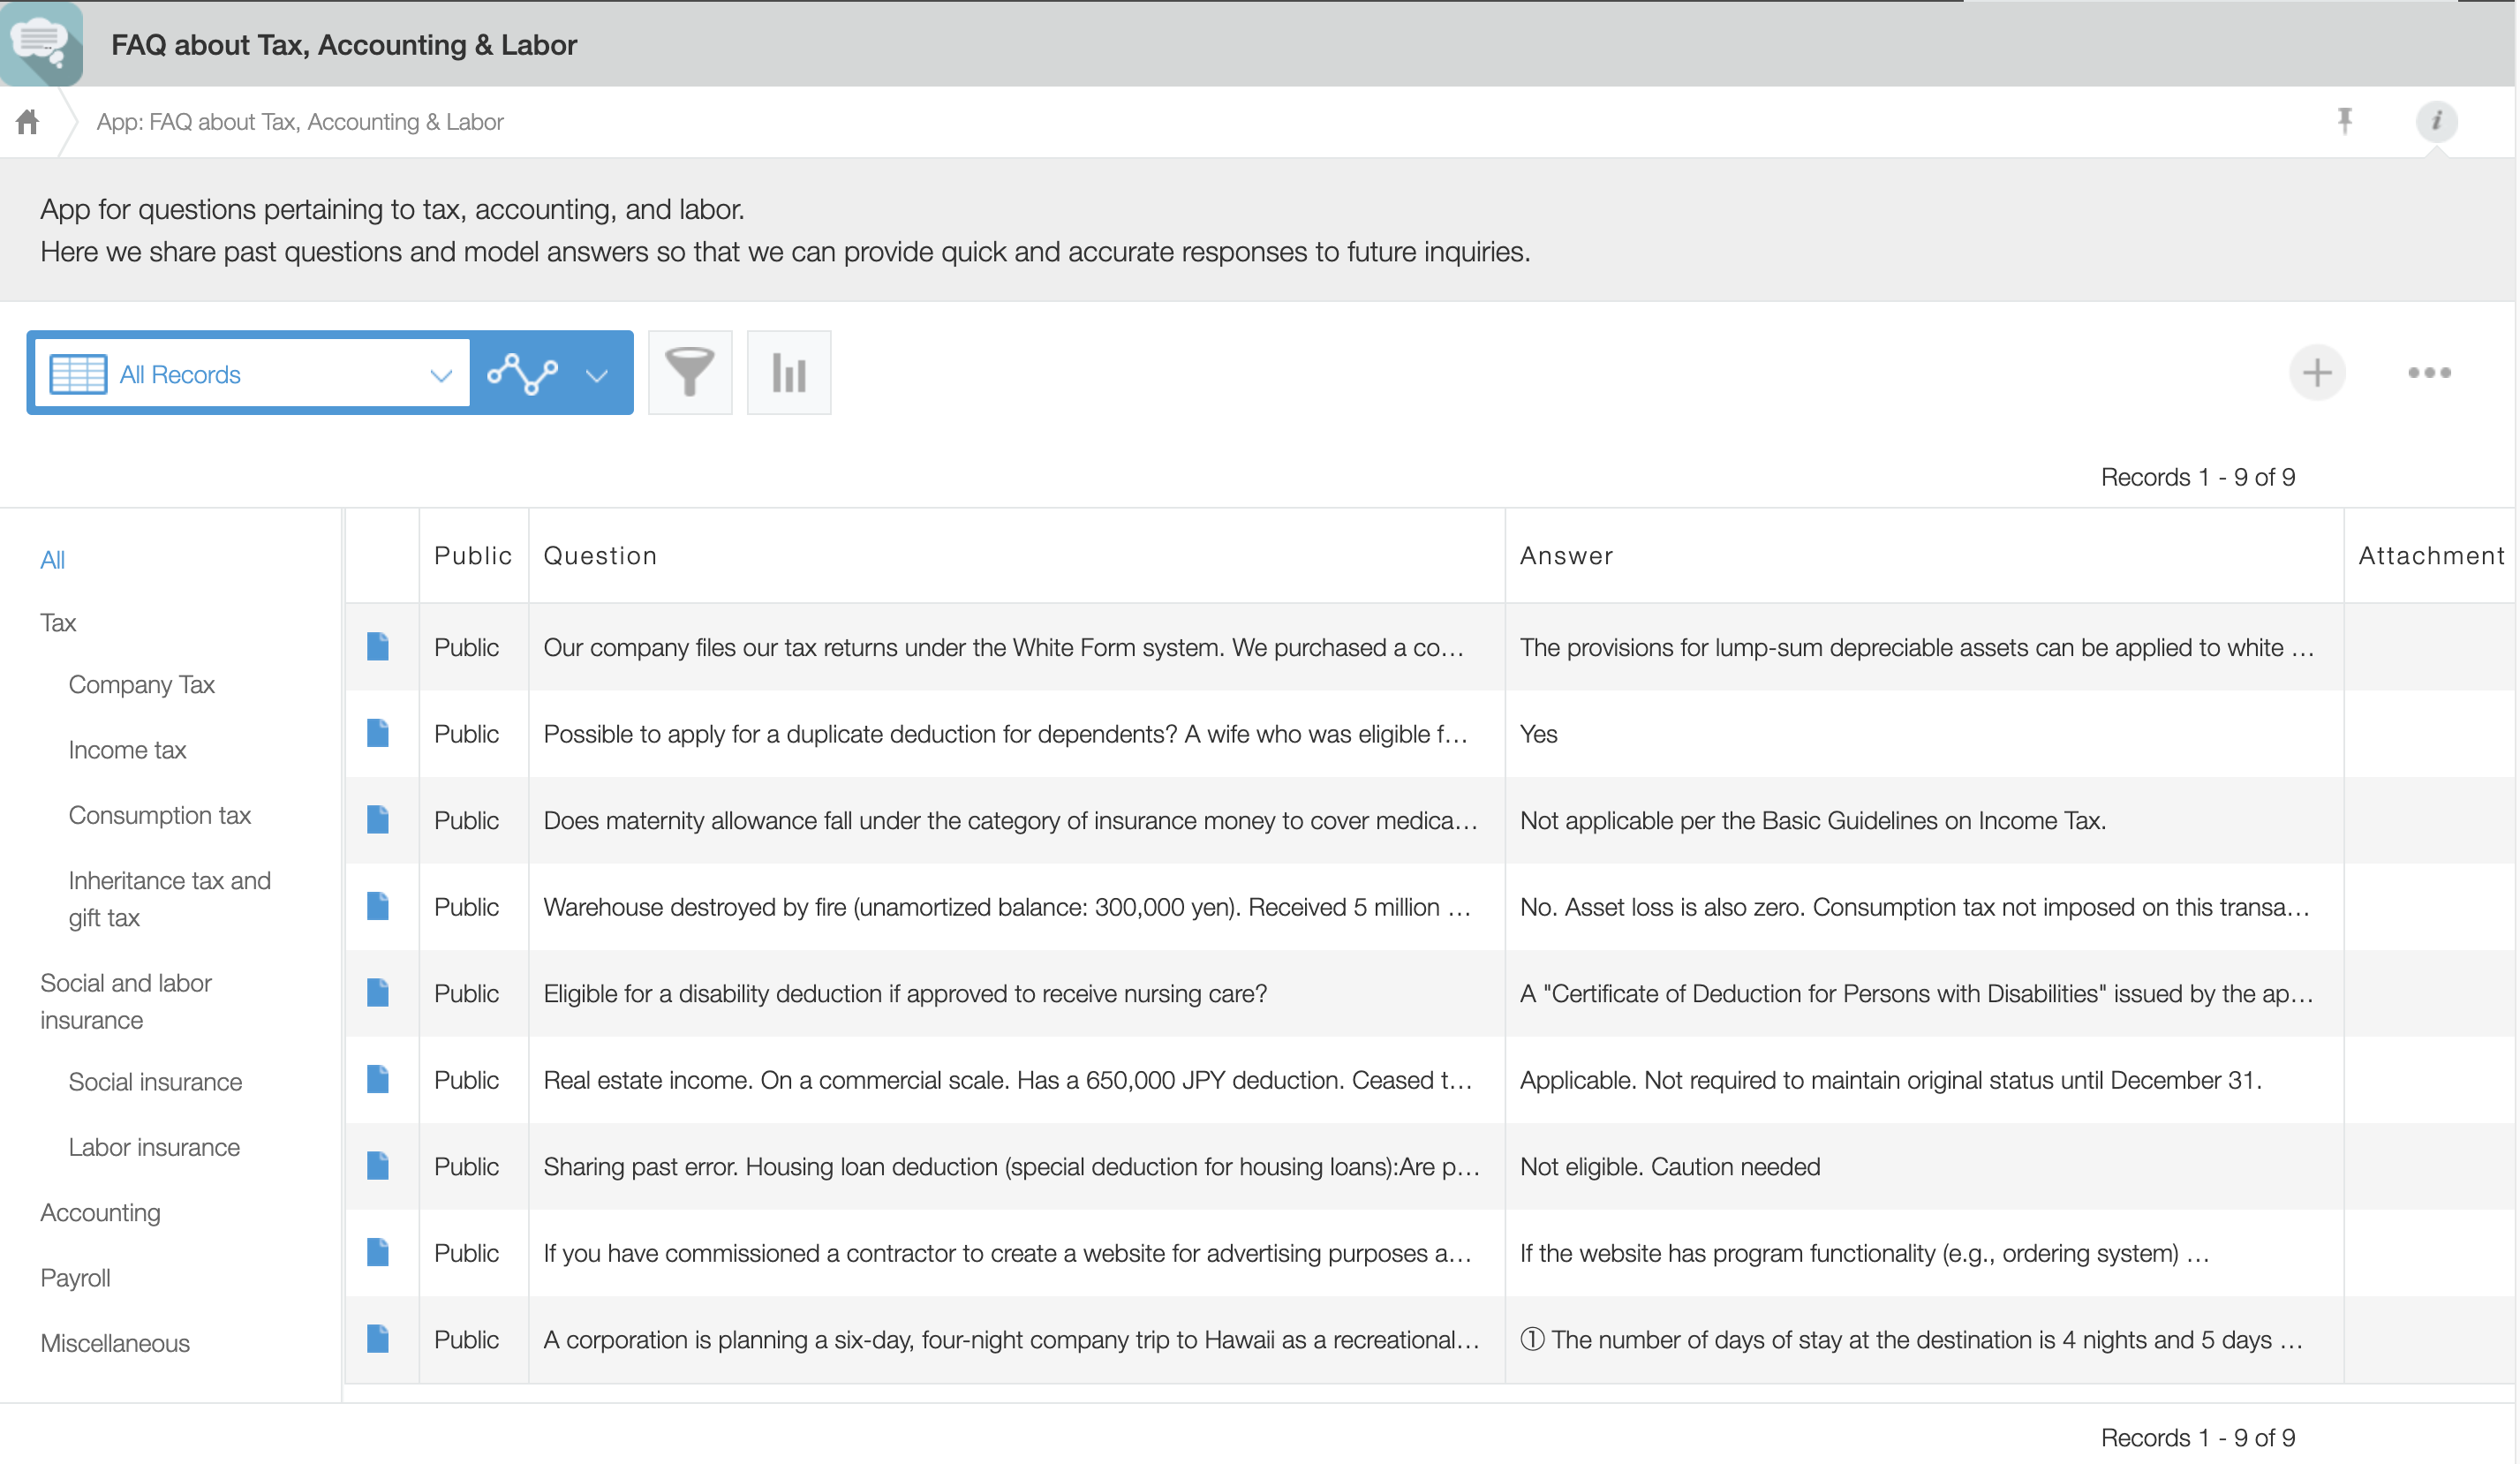Viewport: 2520px width, 1464px height.
Task: Select the Miscellaneous category
Action: click(x=115, y=1343)
